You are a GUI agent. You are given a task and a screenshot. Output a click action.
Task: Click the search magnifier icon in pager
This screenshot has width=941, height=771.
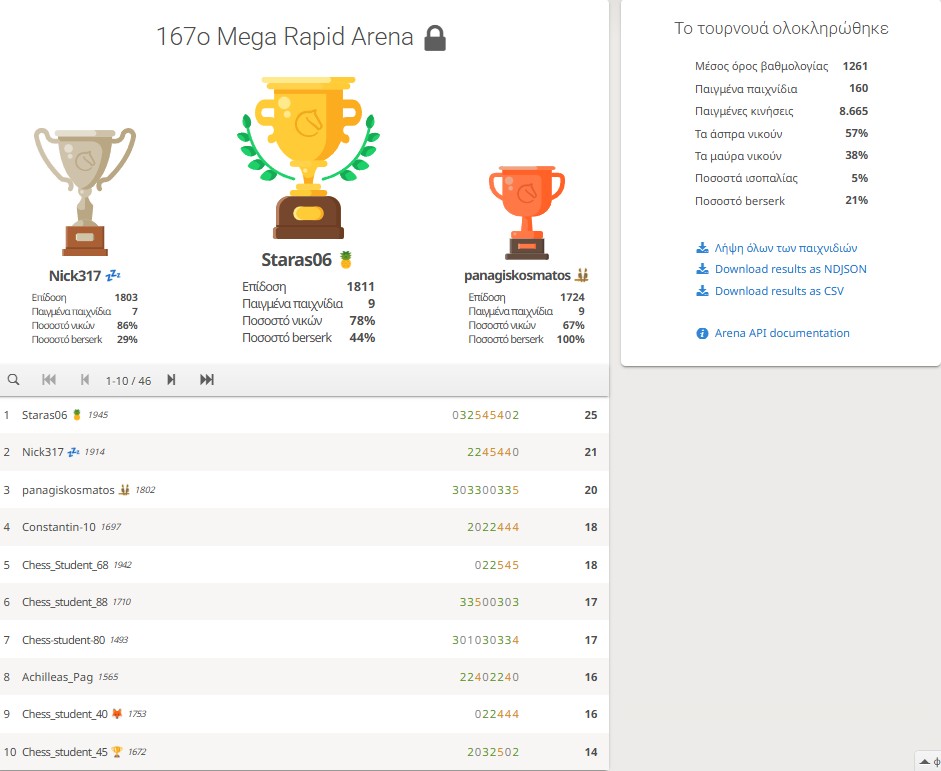click(x=13, y=380)
